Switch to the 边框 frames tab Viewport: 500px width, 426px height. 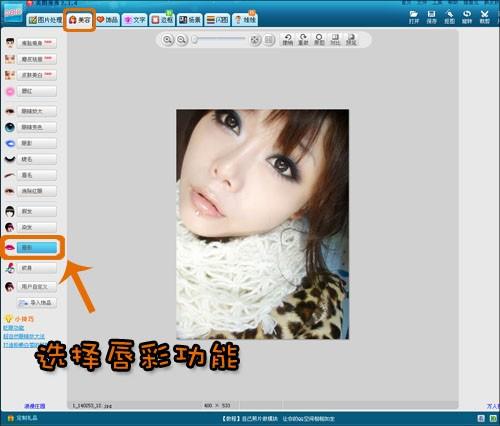162,20
